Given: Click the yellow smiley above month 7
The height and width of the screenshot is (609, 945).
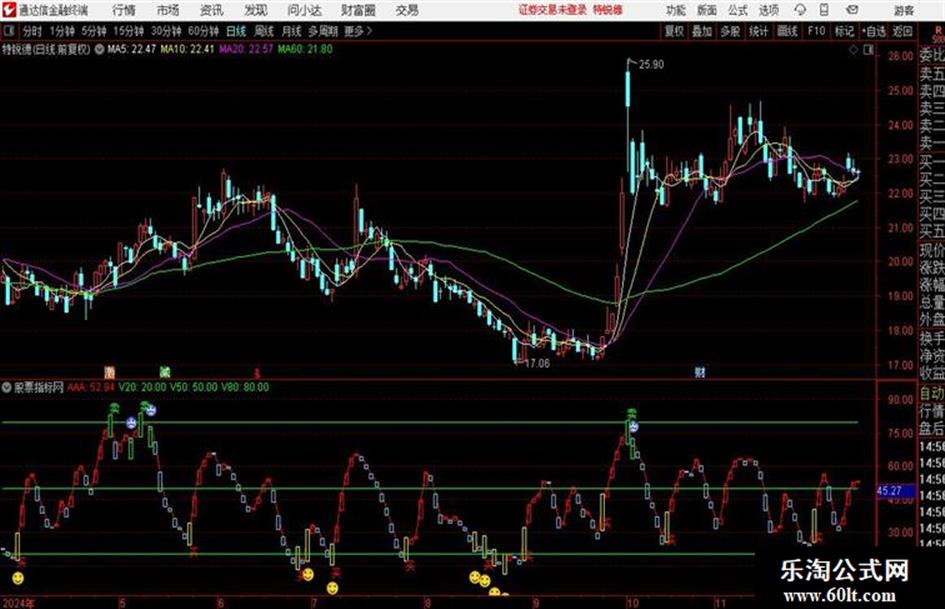Looking at the screenshot, I should coord(308,575).
